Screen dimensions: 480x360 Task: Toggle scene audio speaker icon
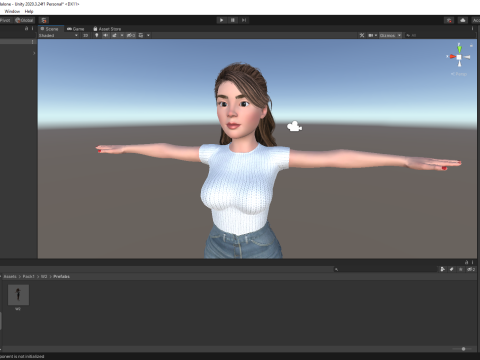[x=106, y=35]
